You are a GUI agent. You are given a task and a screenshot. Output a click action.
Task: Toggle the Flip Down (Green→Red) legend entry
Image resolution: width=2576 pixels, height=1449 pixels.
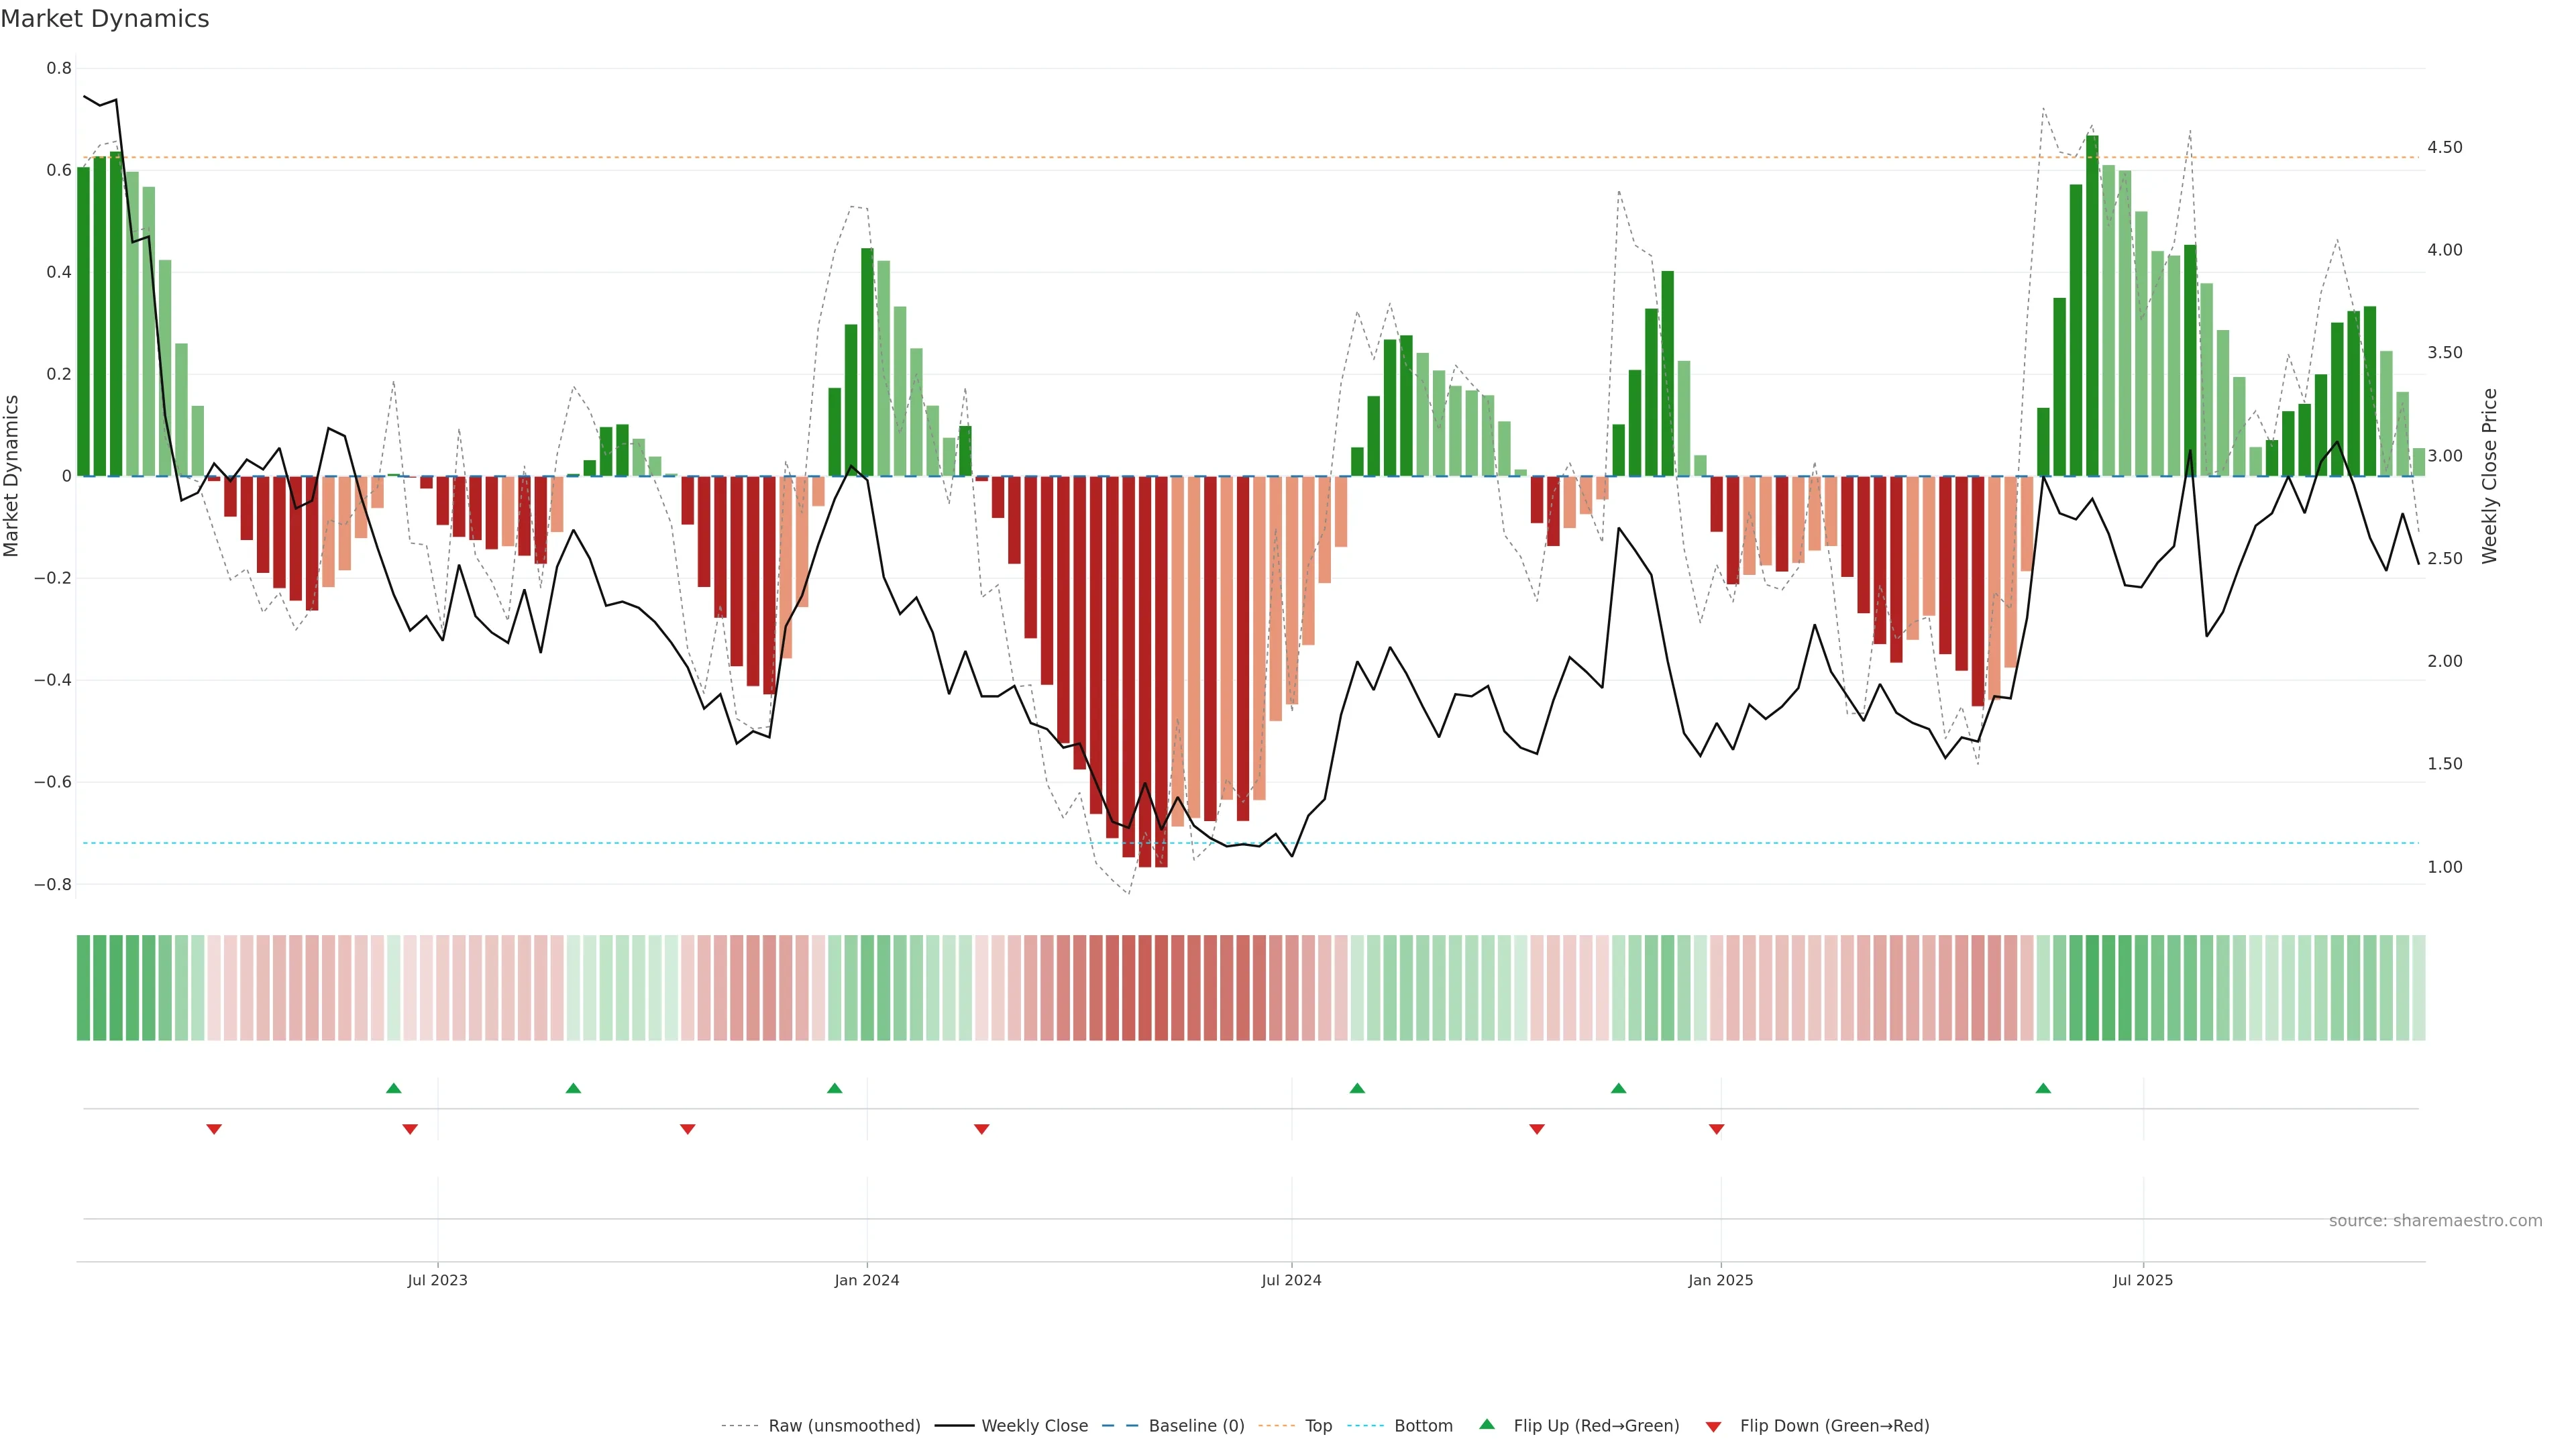click(1834, 1426)
